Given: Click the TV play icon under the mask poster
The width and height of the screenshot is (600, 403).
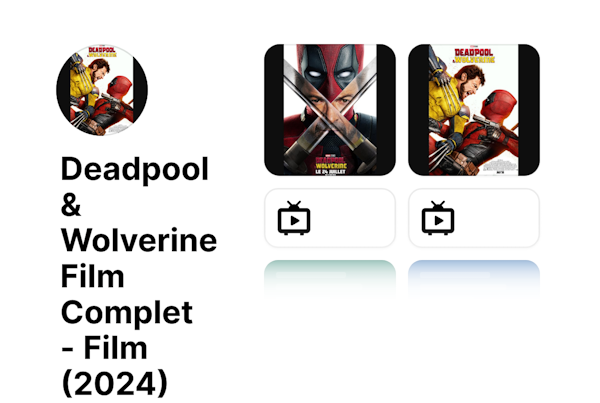Looking at the screenshot, I should (294, 218).
